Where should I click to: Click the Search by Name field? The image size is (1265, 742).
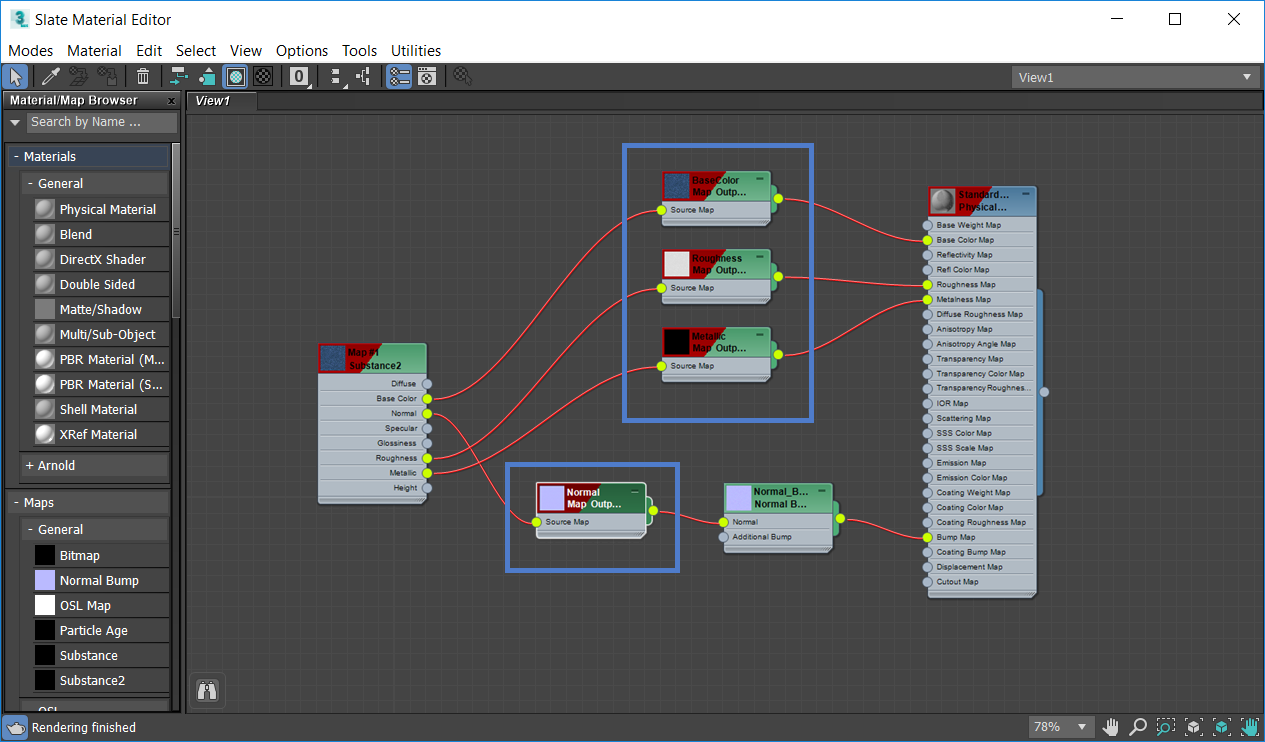100,122
